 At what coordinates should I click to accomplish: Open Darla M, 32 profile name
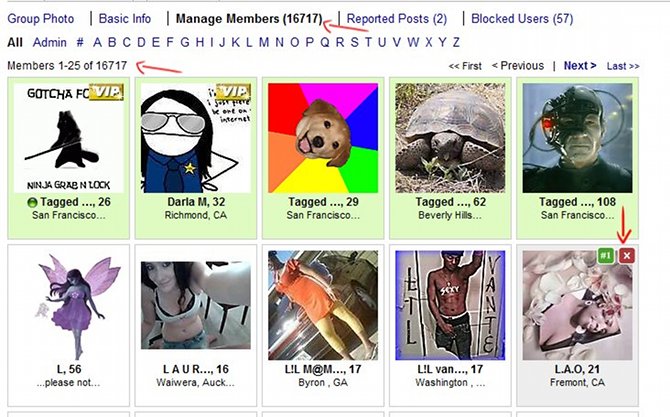click(x=196, y=202)
